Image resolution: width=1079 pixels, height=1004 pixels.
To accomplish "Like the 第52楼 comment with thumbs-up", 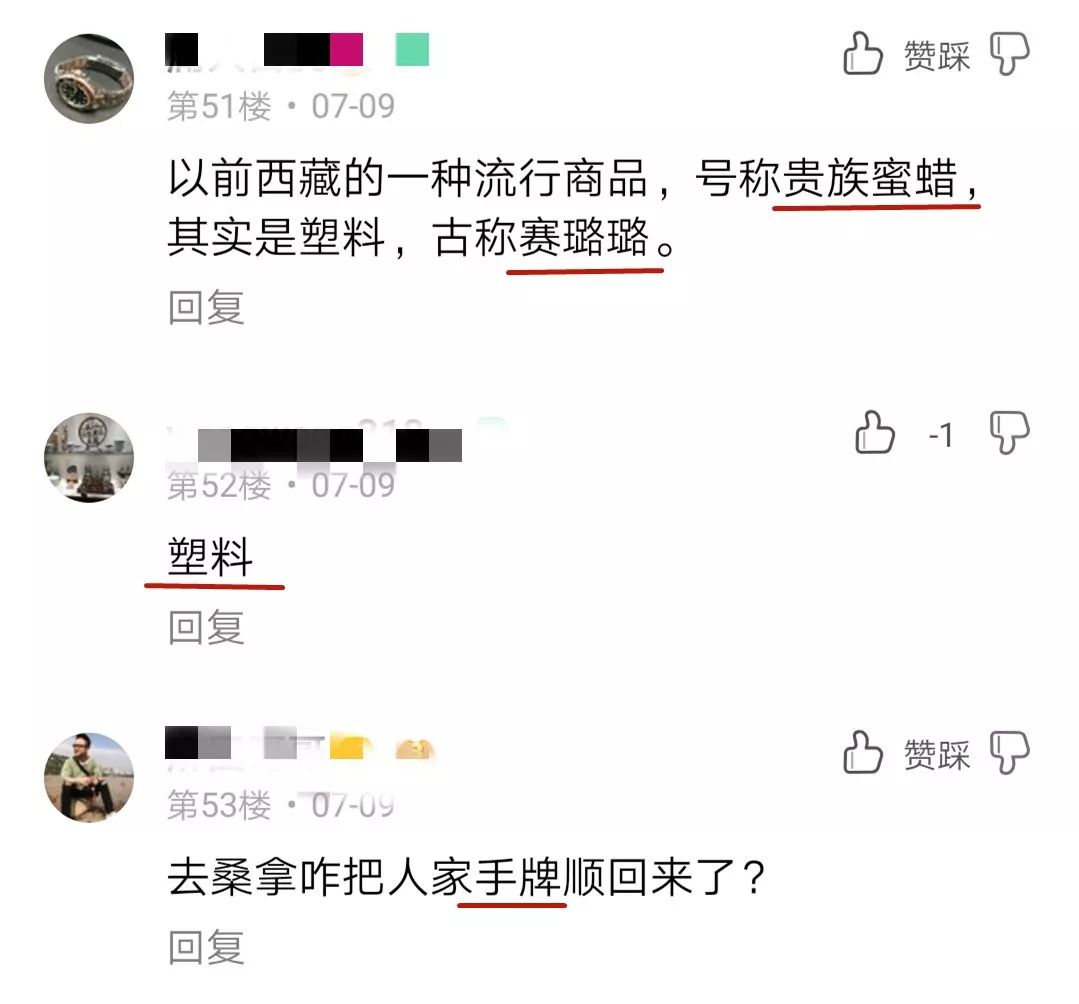I will coord(874,432).
